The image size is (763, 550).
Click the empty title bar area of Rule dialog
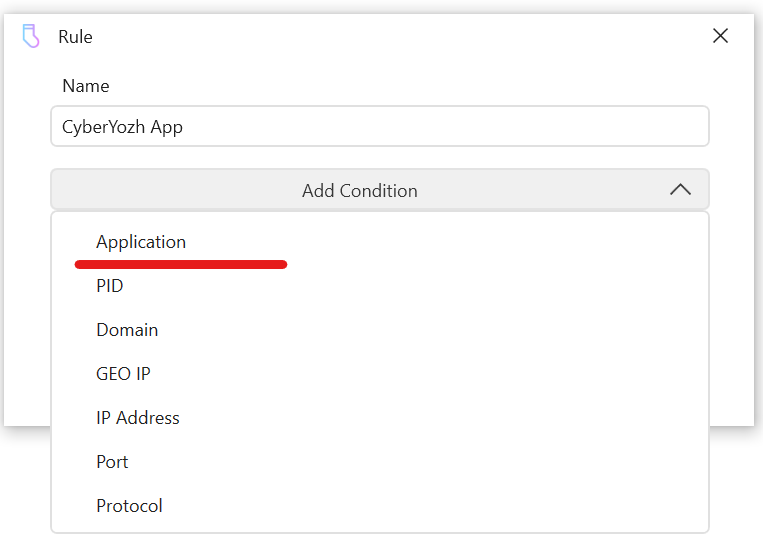[x=400, y=37]
